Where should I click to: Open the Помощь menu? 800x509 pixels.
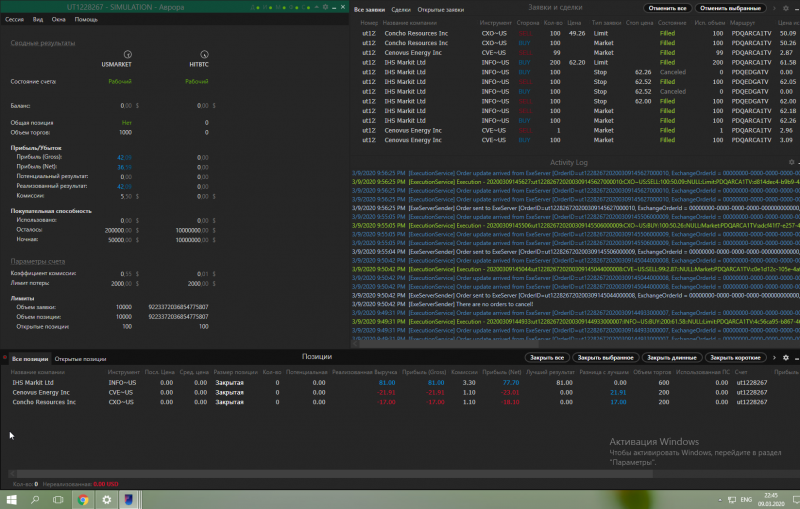(x=86, y=19)
